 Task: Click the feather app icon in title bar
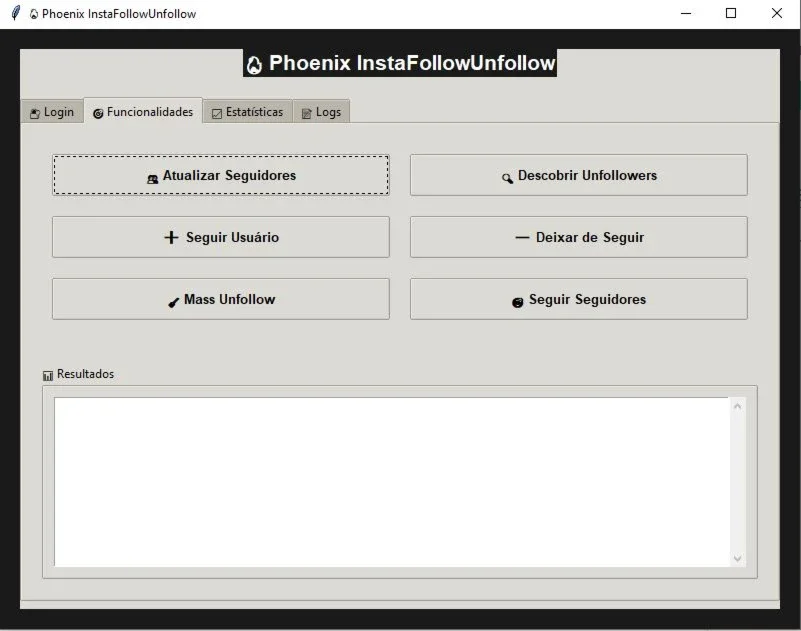16,13
